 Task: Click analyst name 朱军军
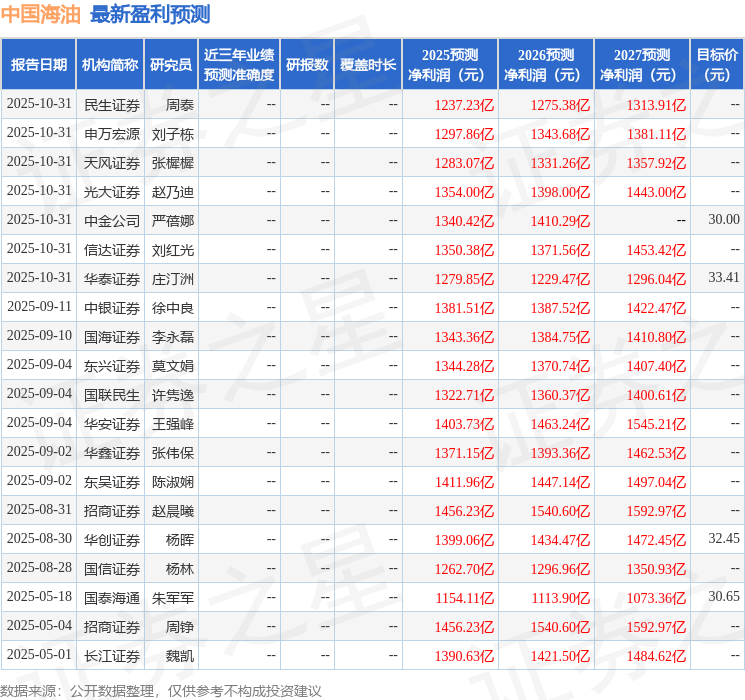(x=173, y=598)
